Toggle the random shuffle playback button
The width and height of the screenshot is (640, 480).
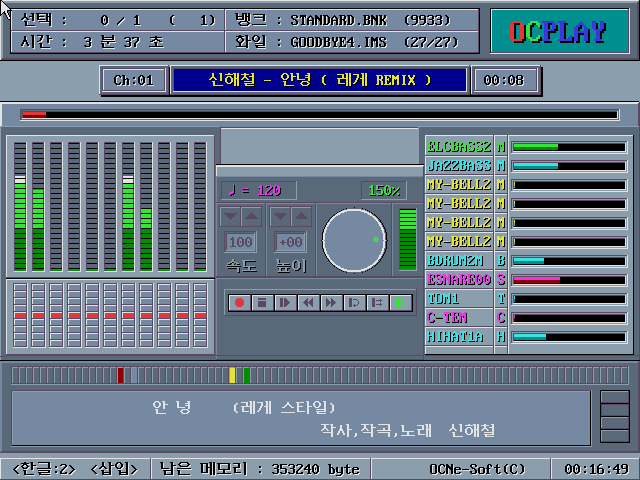point(376,302)
